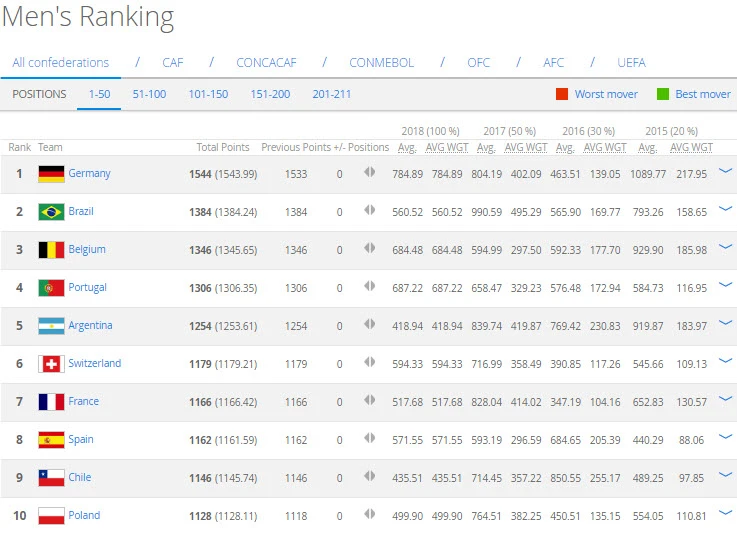Switch to the UEFA confederation tab
Viewport: 737px width, 534px height.
(631, 62)
